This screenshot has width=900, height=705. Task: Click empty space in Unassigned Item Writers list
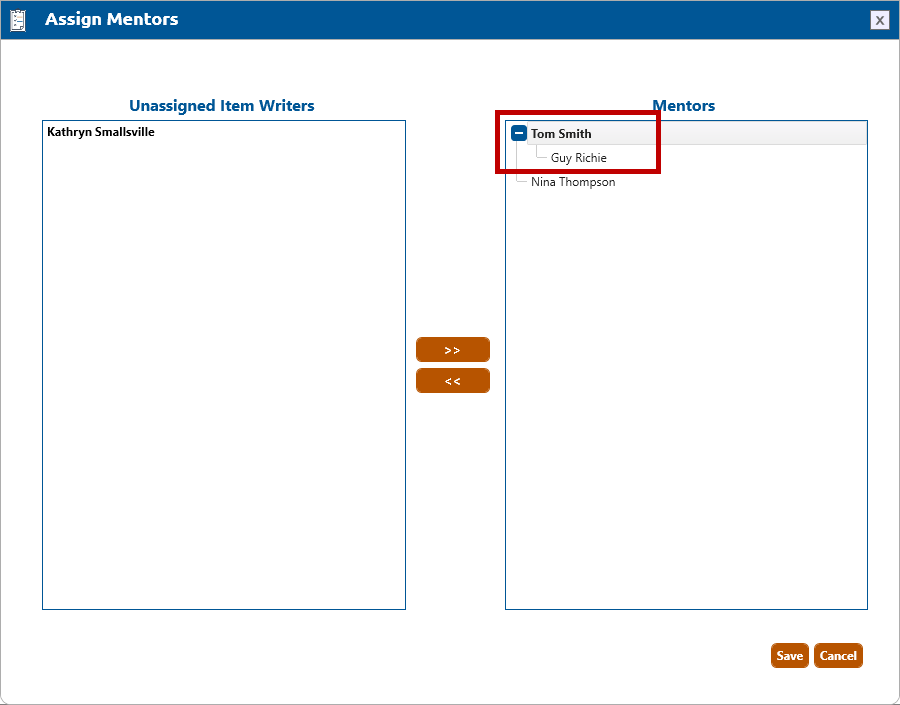(x=223, y=380)
